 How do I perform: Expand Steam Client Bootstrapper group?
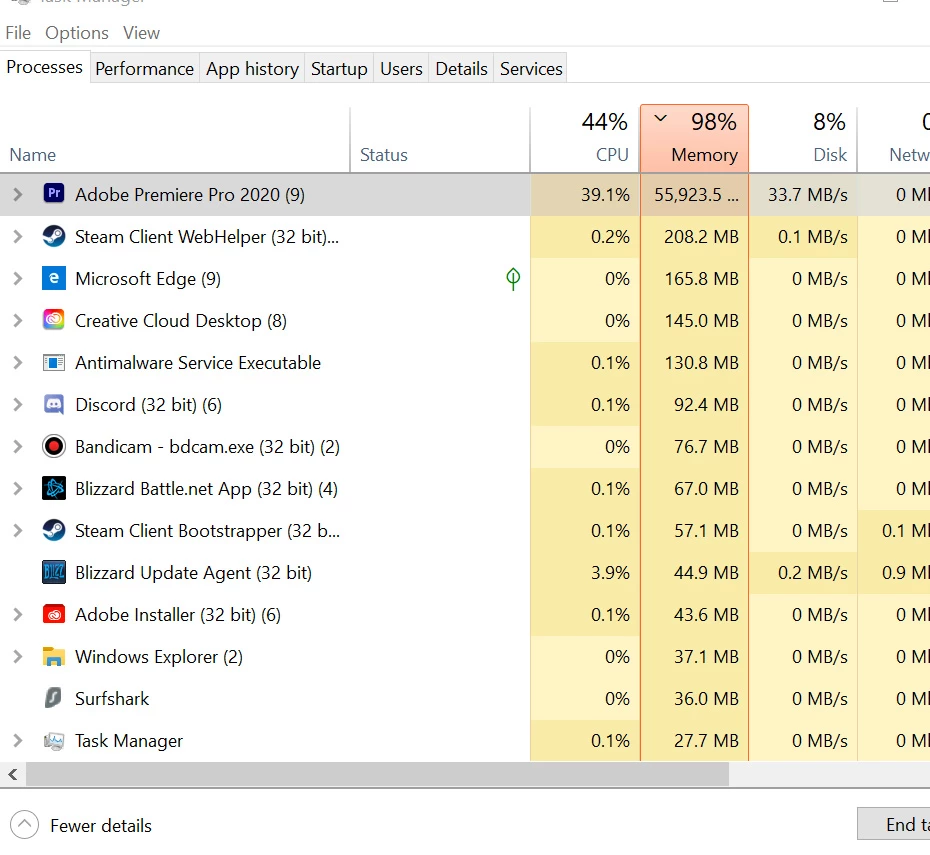click(18, 531)
